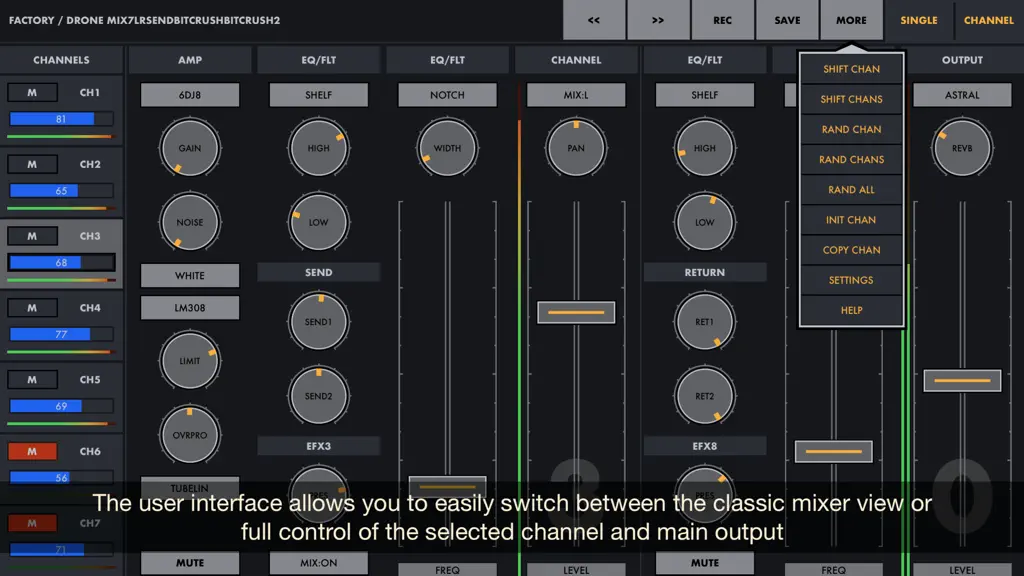
Task: Select SHIFT CHANS in the menu
Action: pyautogui.click(x=851, y=99)
